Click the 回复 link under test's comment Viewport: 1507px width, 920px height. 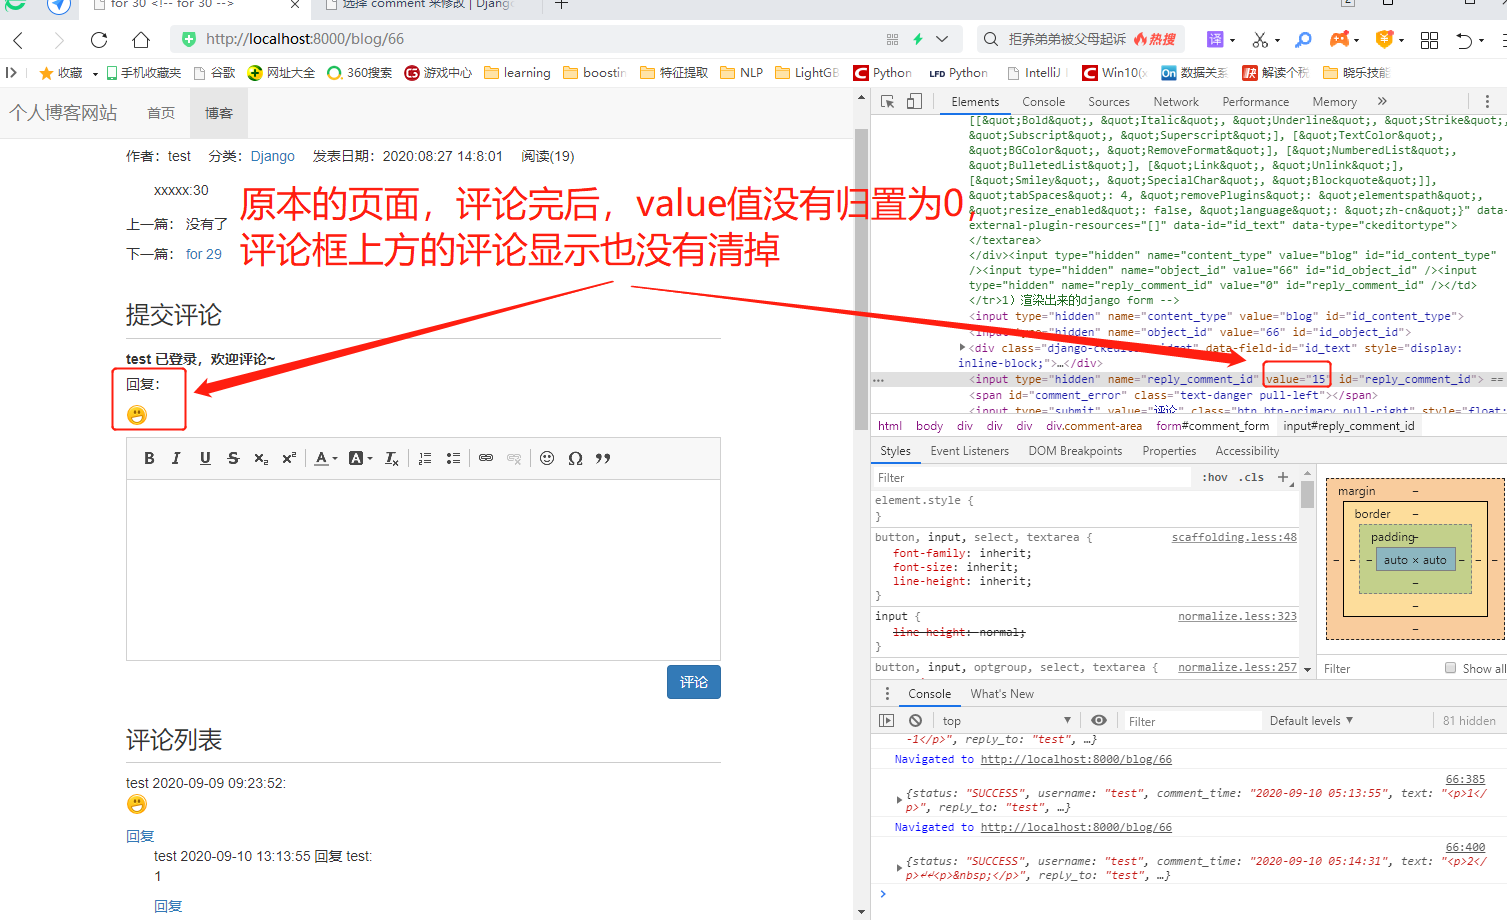(139, 836)
